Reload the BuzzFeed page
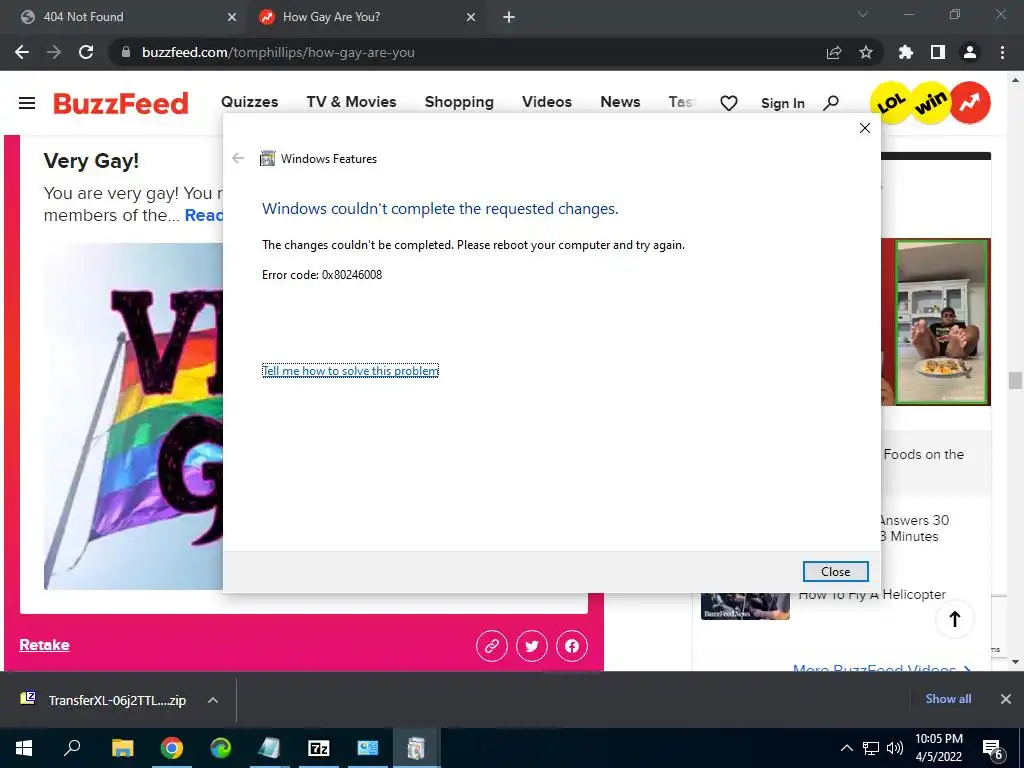This screenshot has width=1024, height=768. coord(86,52)
